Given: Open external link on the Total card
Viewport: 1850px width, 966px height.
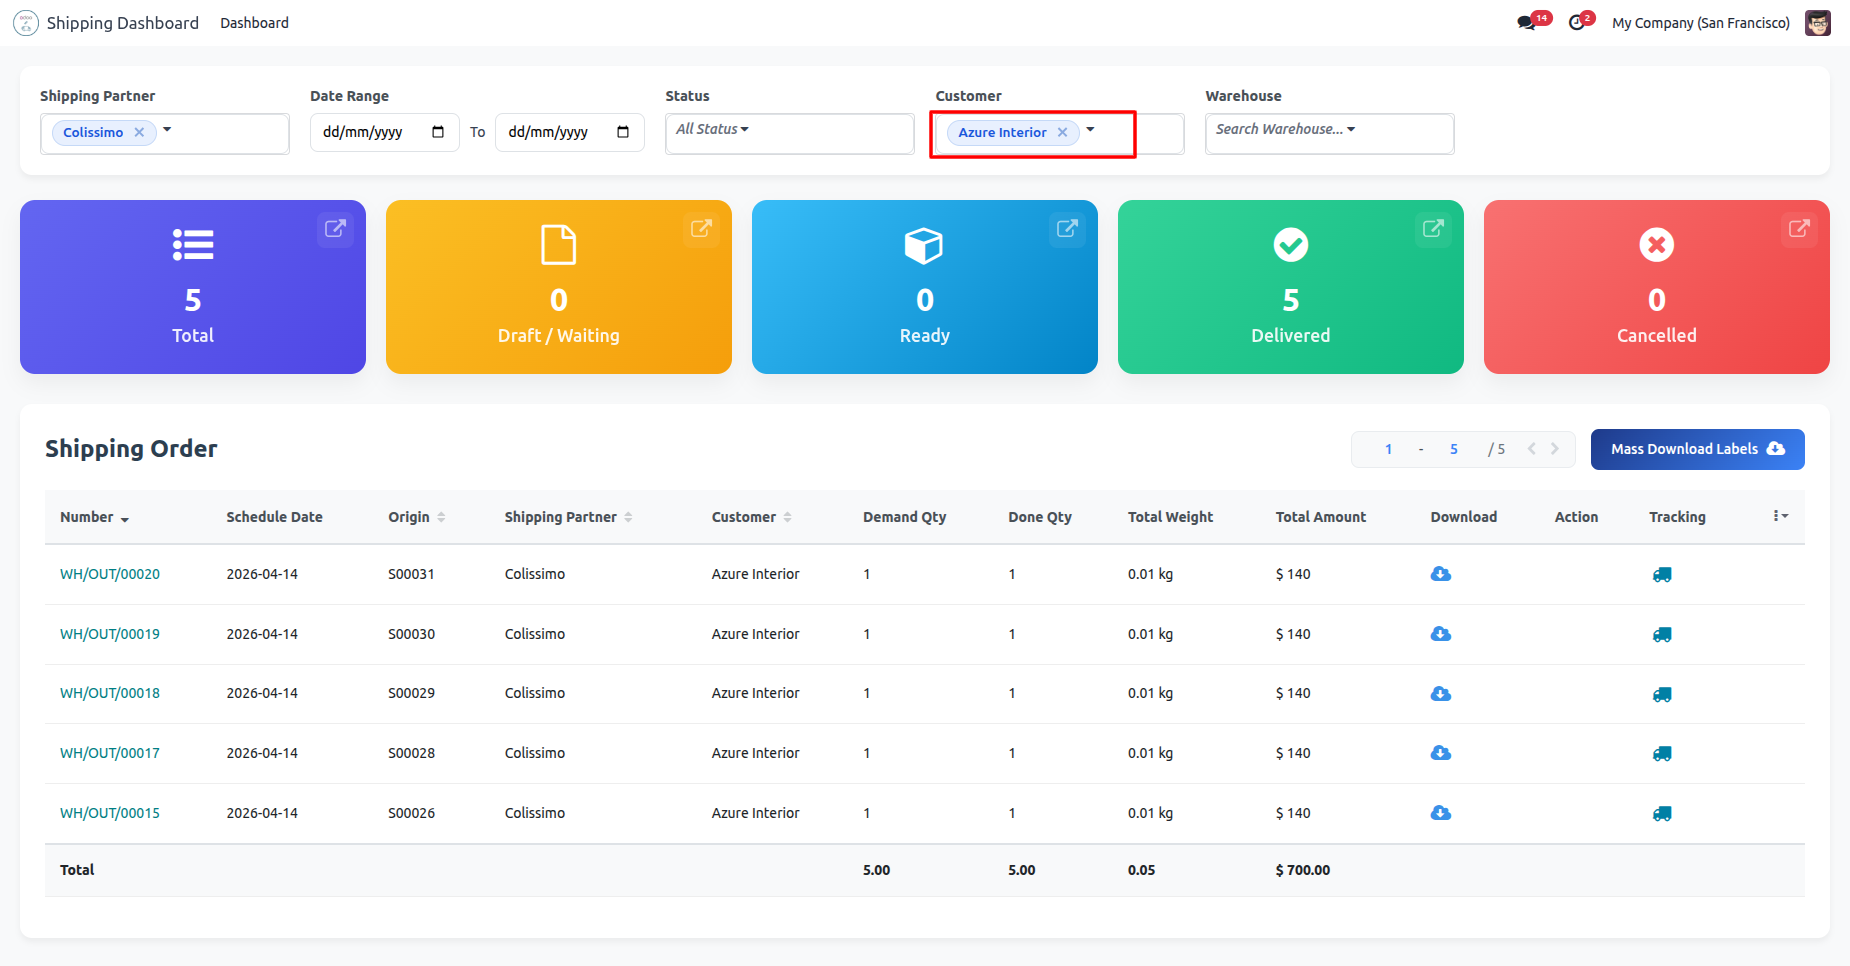Looking at the screenshot, I should click(x=335, y=229).
